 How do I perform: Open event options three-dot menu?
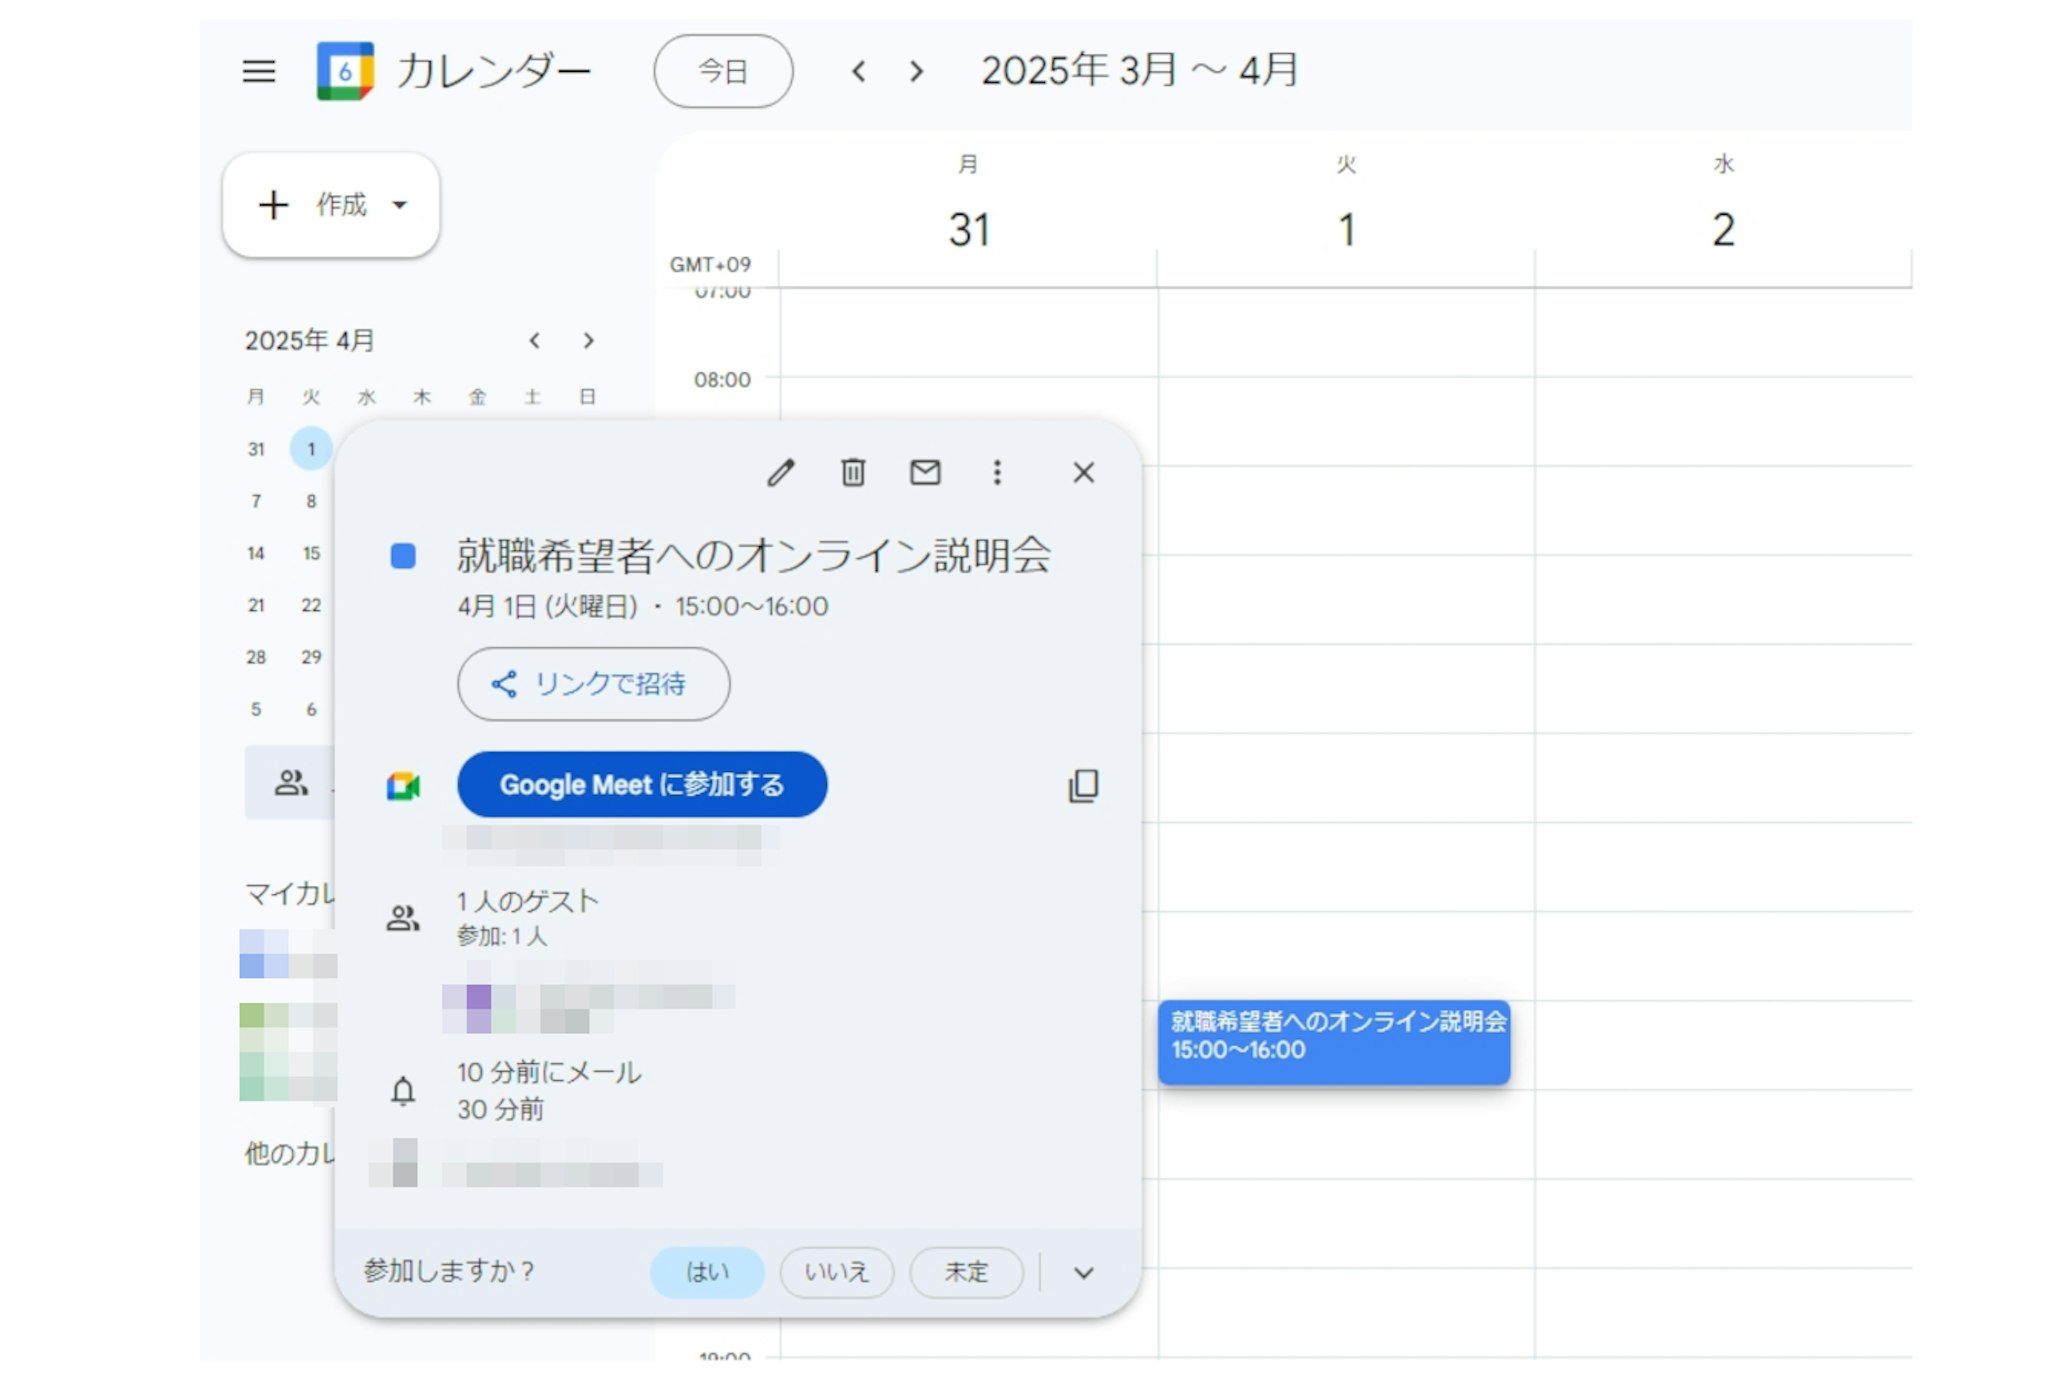(997, 472)
